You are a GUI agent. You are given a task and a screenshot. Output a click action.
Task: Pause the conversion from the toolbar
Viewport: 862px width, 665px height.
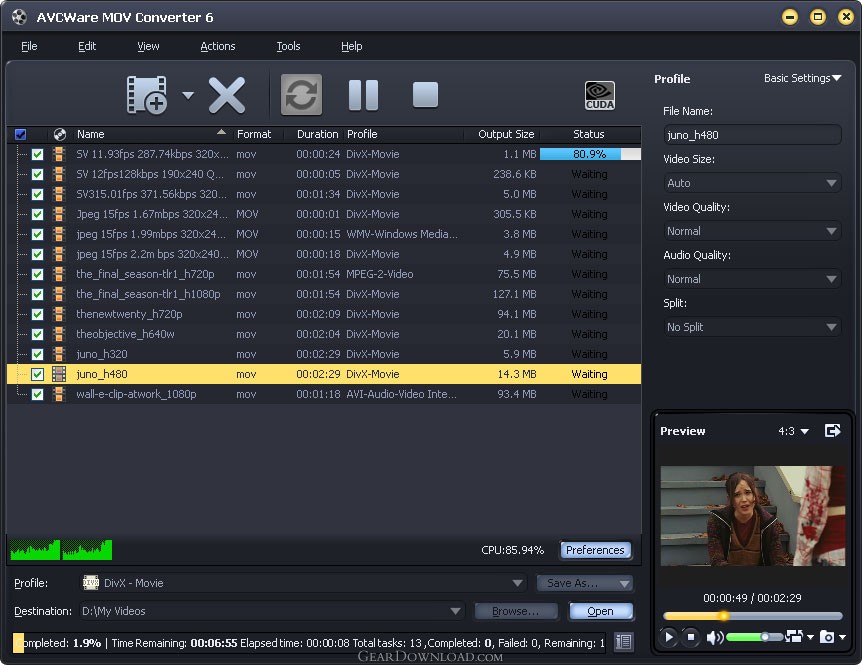[x=363, y=95]
